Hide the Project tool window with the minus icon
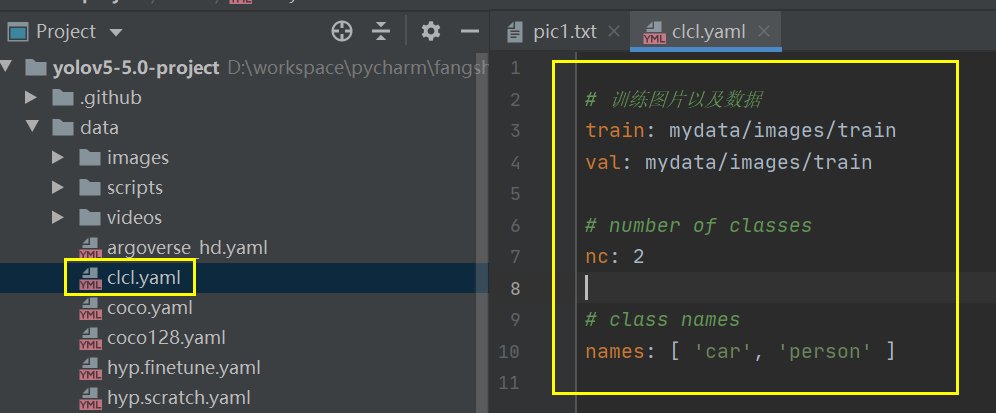Image resolution: width=996 pixels, height=413 pixels. 469,31
